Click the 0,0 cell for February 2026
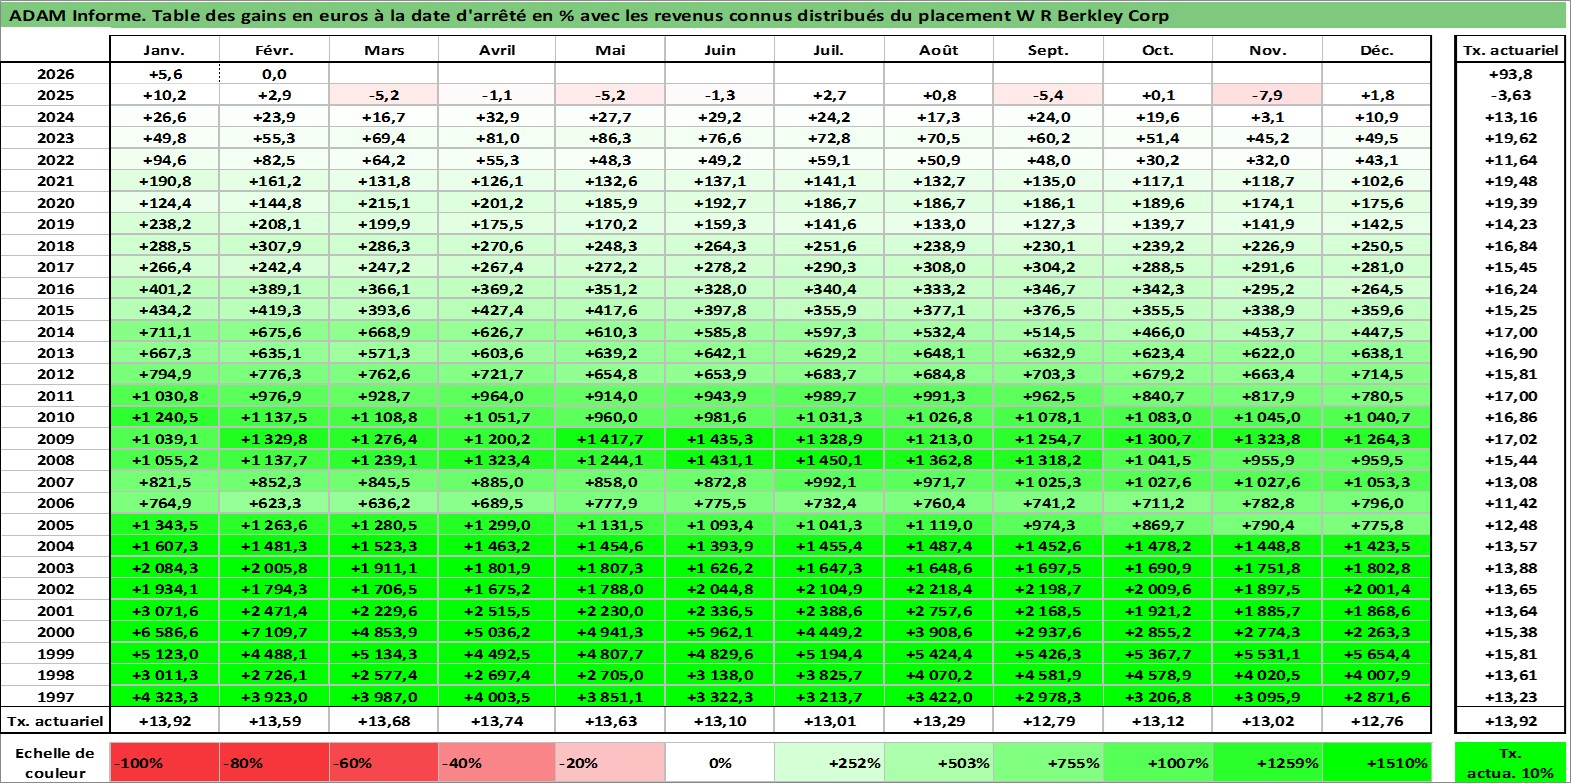Viewport: 1571px width, 783px height. 274,74
